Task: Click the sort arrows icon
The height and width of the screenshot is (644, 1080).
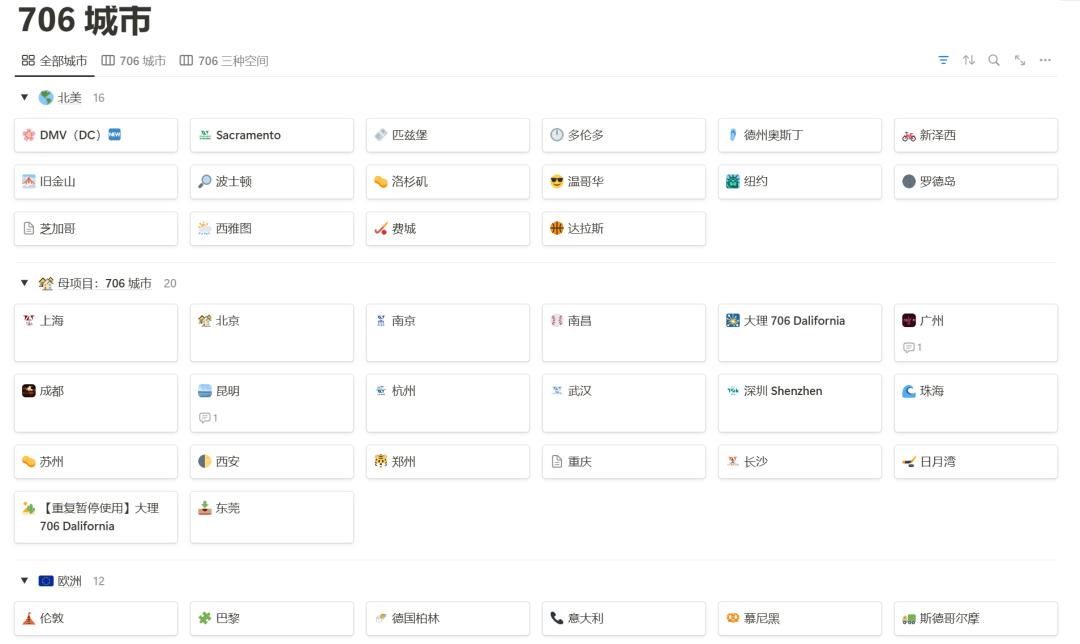Action: tap(969, 60)
